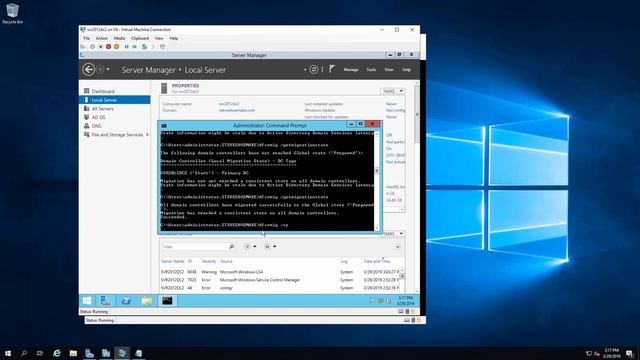
Task: Click the domain name link in Properties
Action: pyautogui.click(x=237, y=110)
